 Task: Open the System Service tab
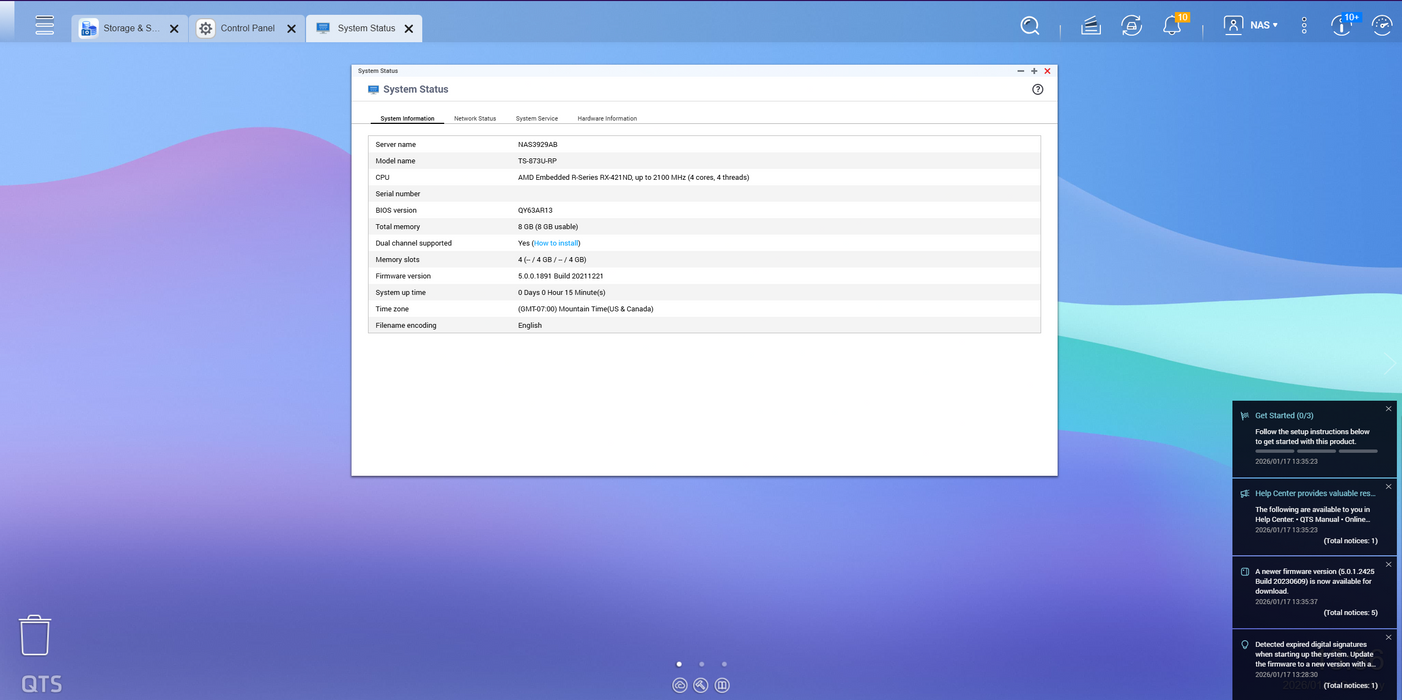pos(537,118)
